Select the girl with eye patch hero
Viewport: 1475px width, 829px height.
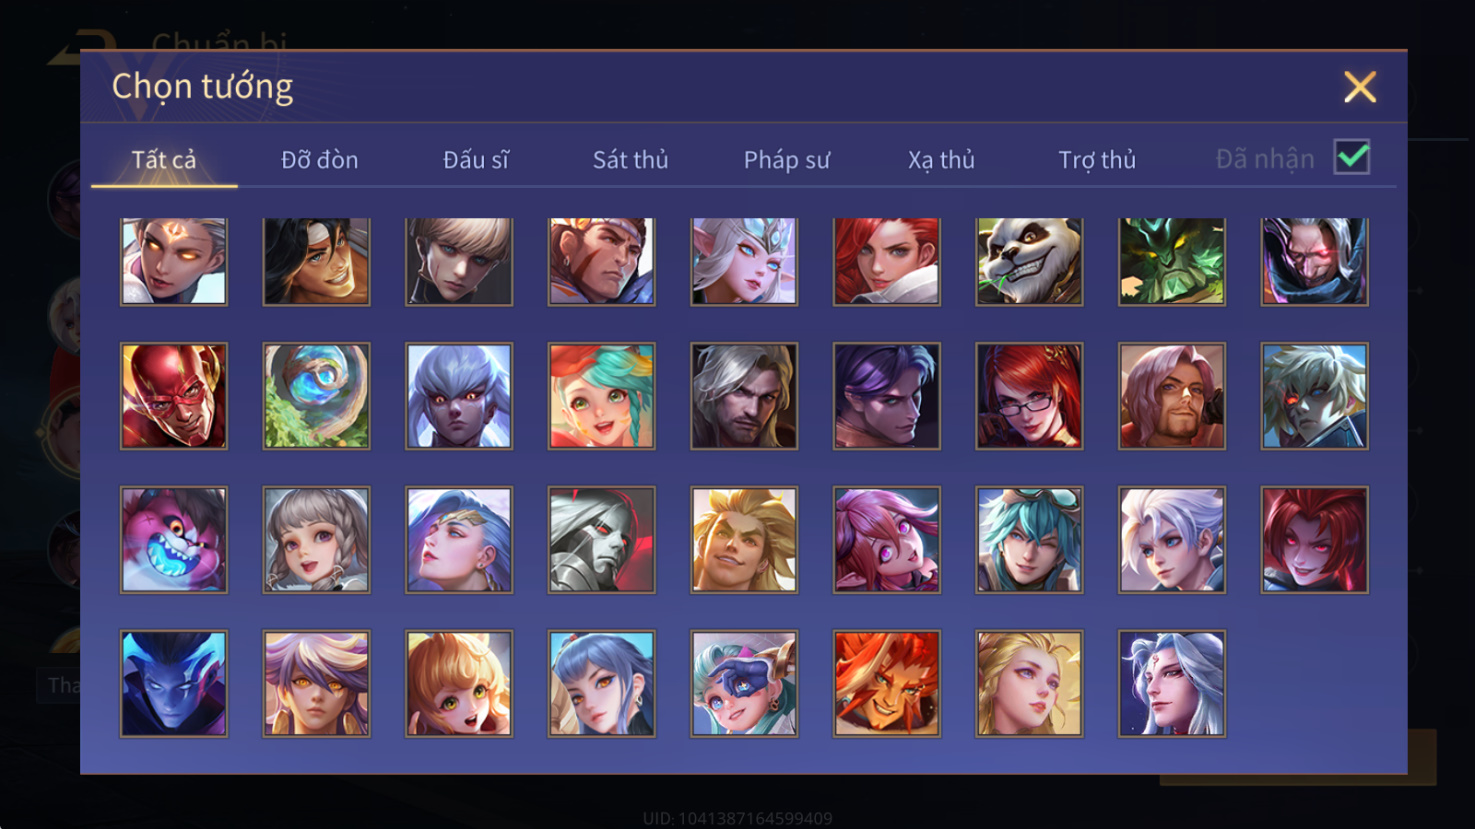coord(744,684)
